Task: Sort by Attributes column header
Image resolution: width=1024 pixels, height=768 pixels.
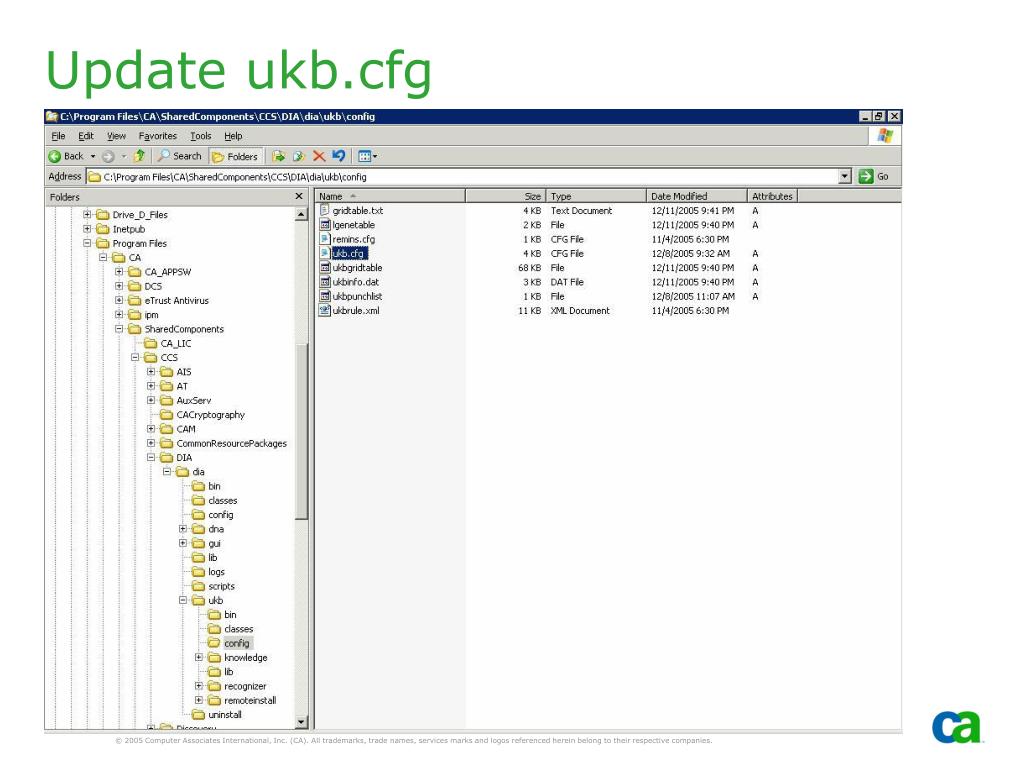Action: pos(772,196)
